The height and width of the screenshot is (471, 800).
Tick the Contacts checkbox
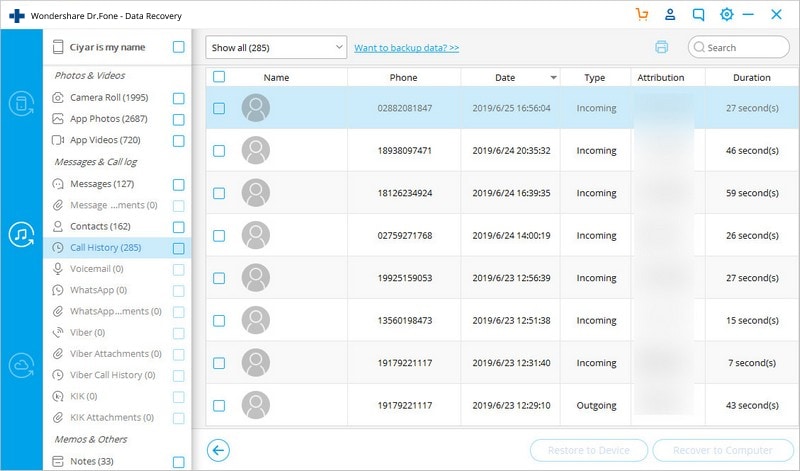179,227
